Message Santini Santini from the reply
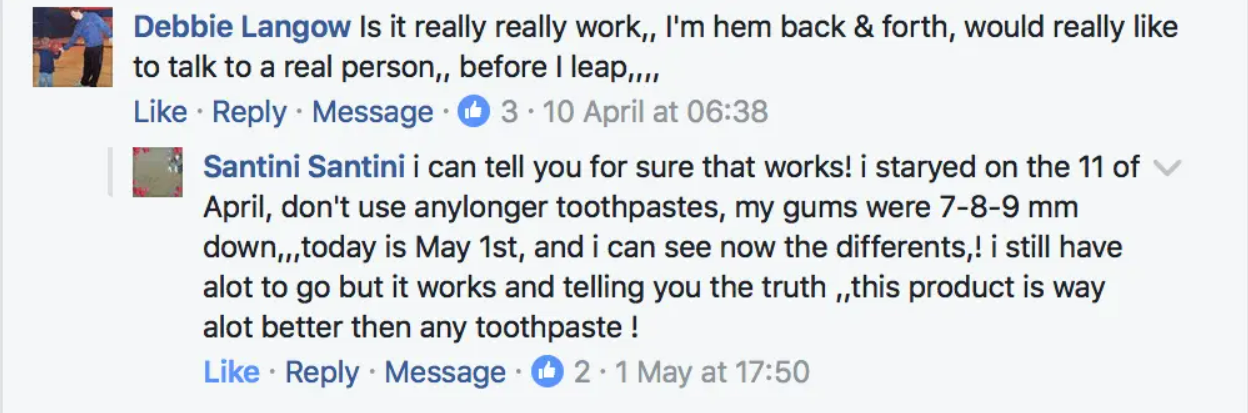The width and height of the screenshot is (1248, 413). click(x=445, y=373)
